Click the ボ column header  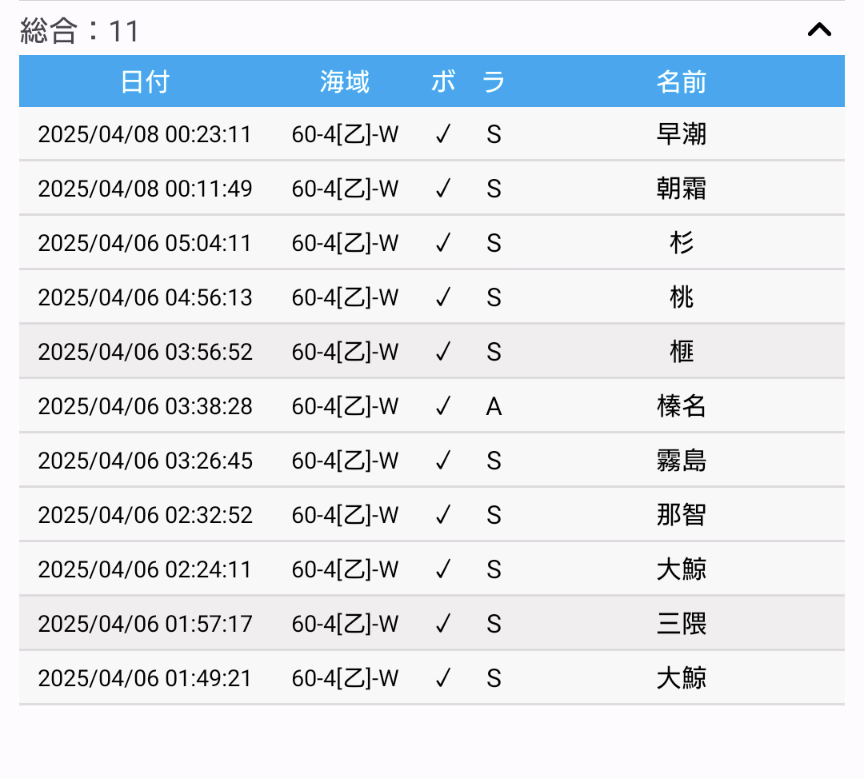443,82
